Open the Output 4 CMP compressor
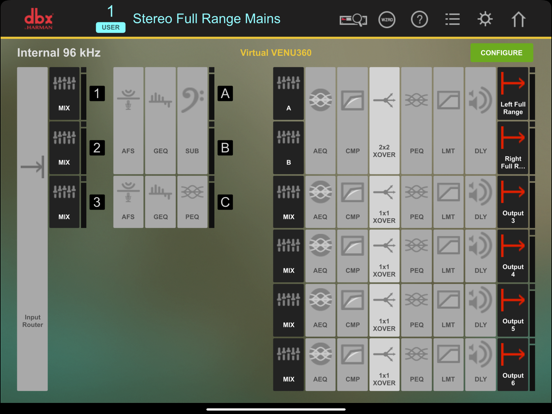The image size is (552, 414). (352, 256)
